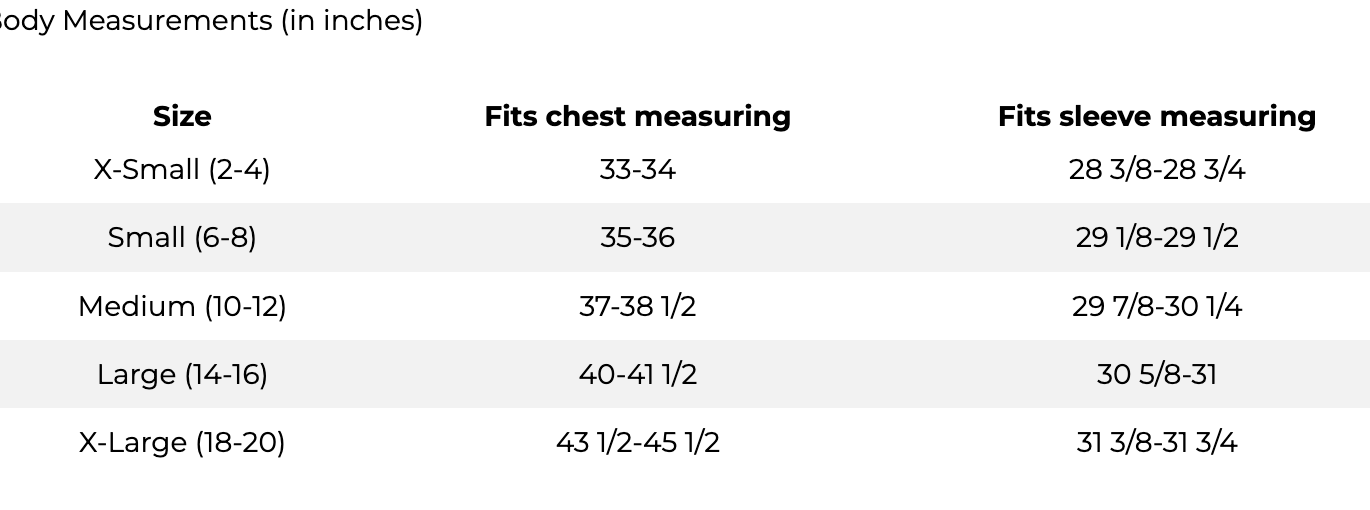Screen dimensions: 1370x510
Task: Click chest value 35-36
Action: 638,238
